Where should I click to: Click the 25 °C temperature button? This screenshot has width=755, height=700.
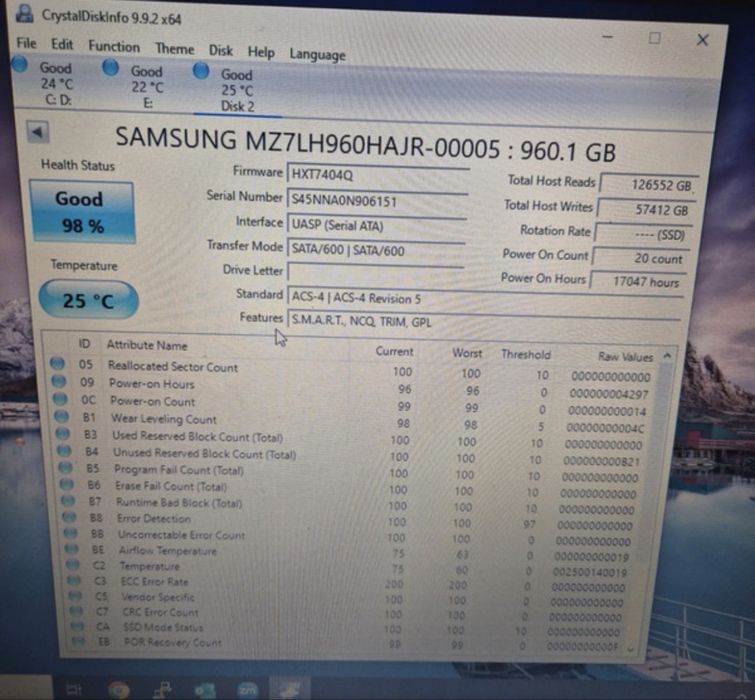click(x=88, y=300)
